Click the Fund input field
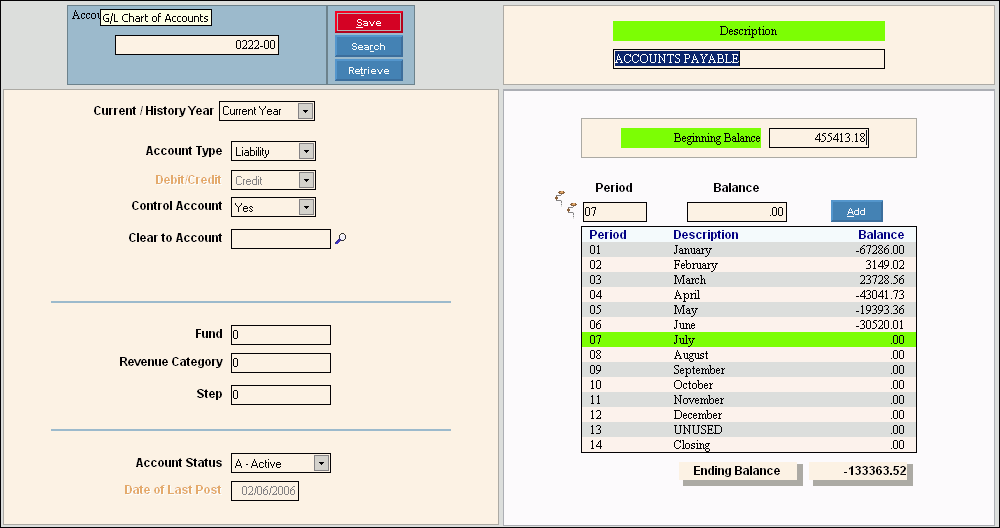 (x=280, y=335)
